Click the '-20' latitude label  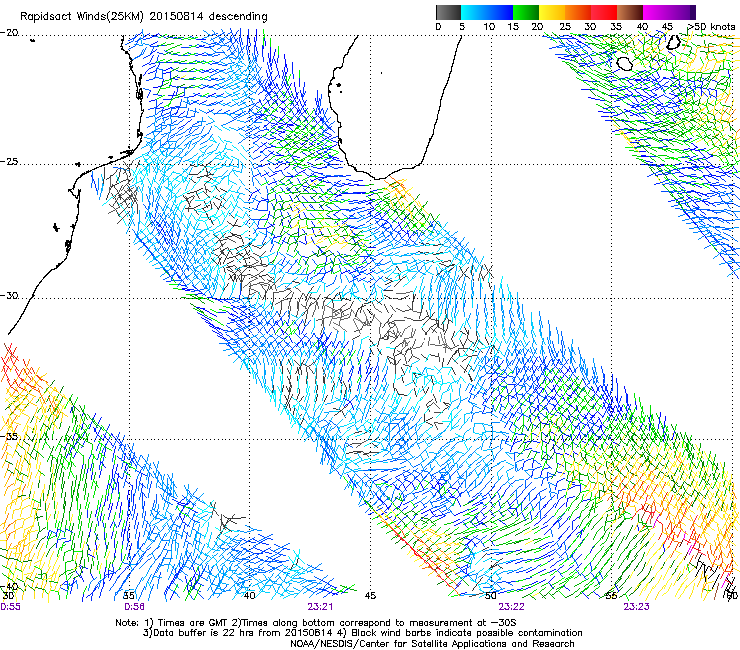click(9, 33)
